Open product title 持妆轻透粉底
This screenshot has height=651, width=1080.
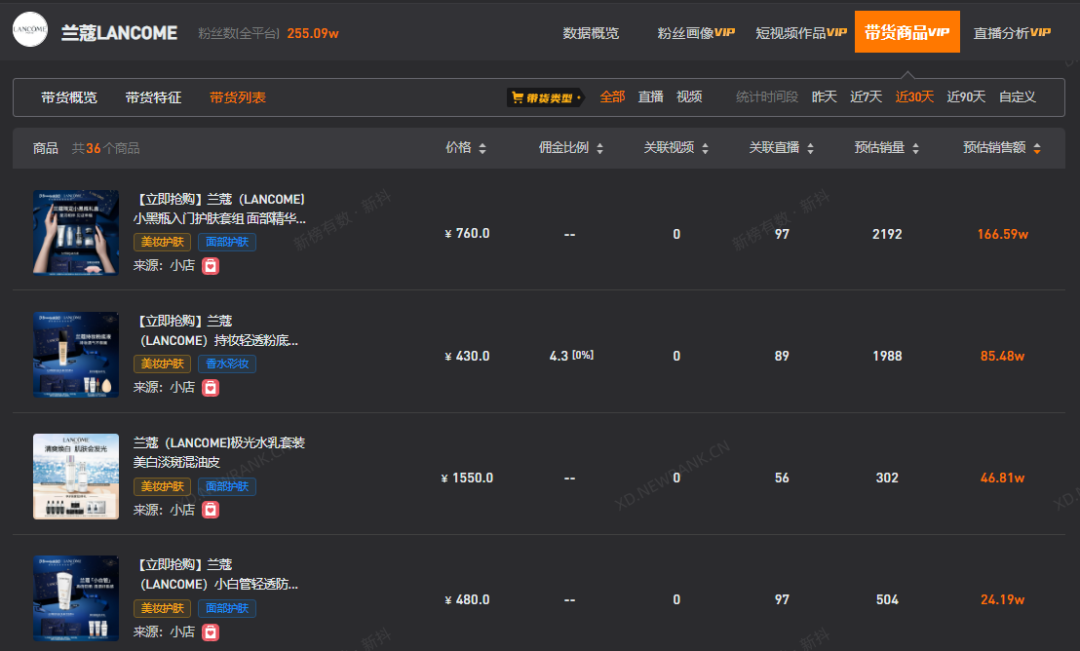click(218, 331)
